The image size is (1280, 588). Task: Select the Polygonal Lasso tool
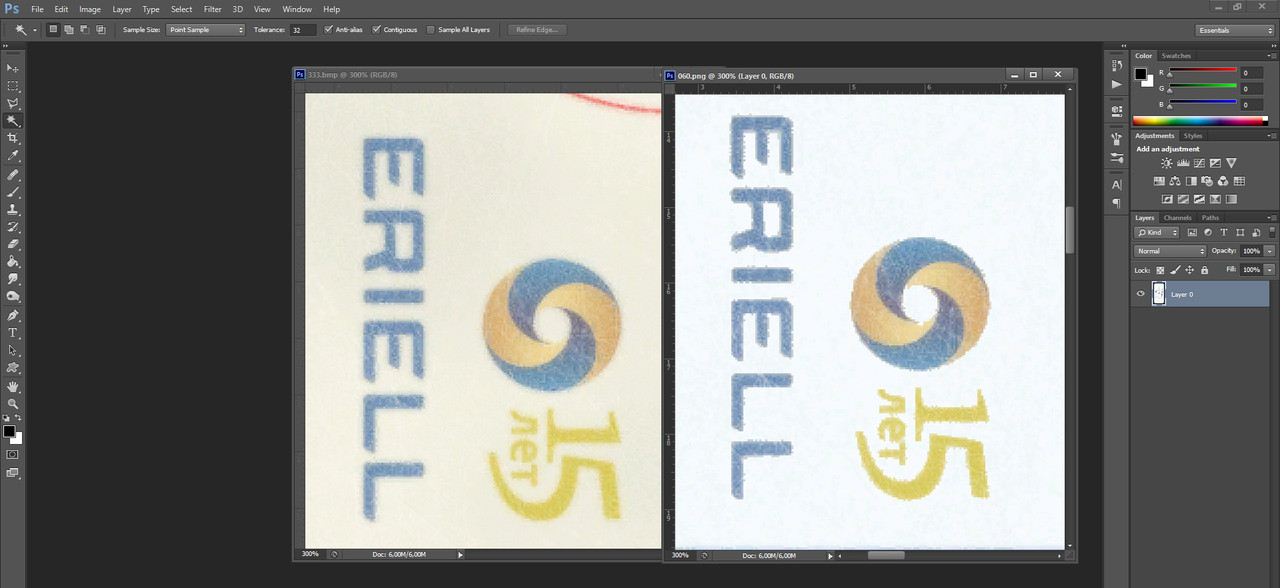point(13,103)
